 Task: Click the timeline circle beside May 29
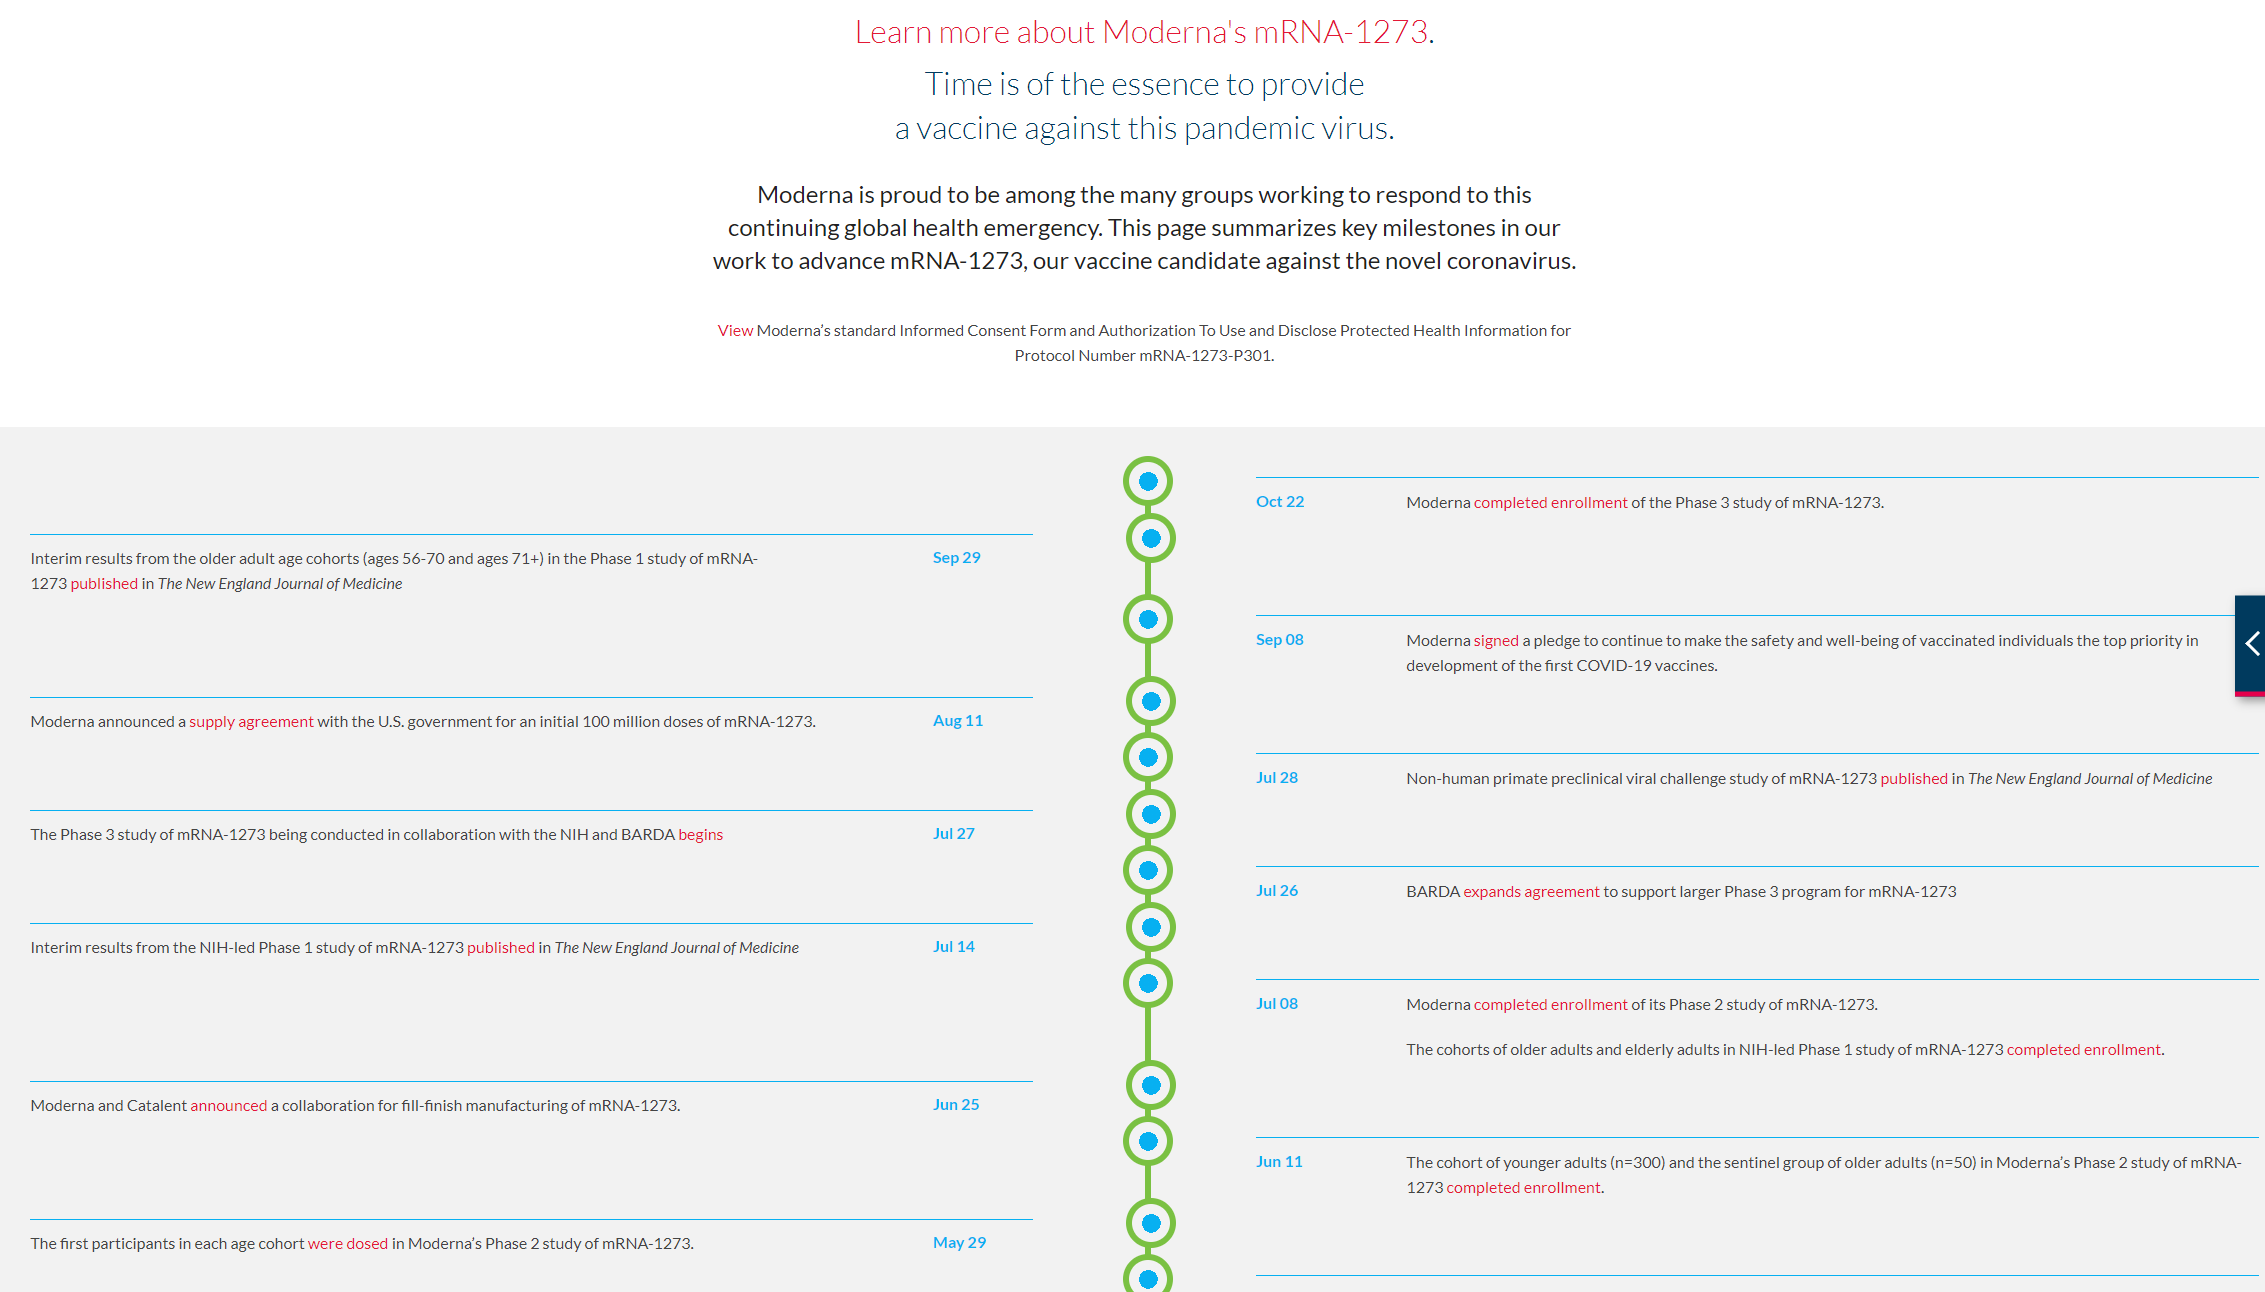tap(1151, 1224)
